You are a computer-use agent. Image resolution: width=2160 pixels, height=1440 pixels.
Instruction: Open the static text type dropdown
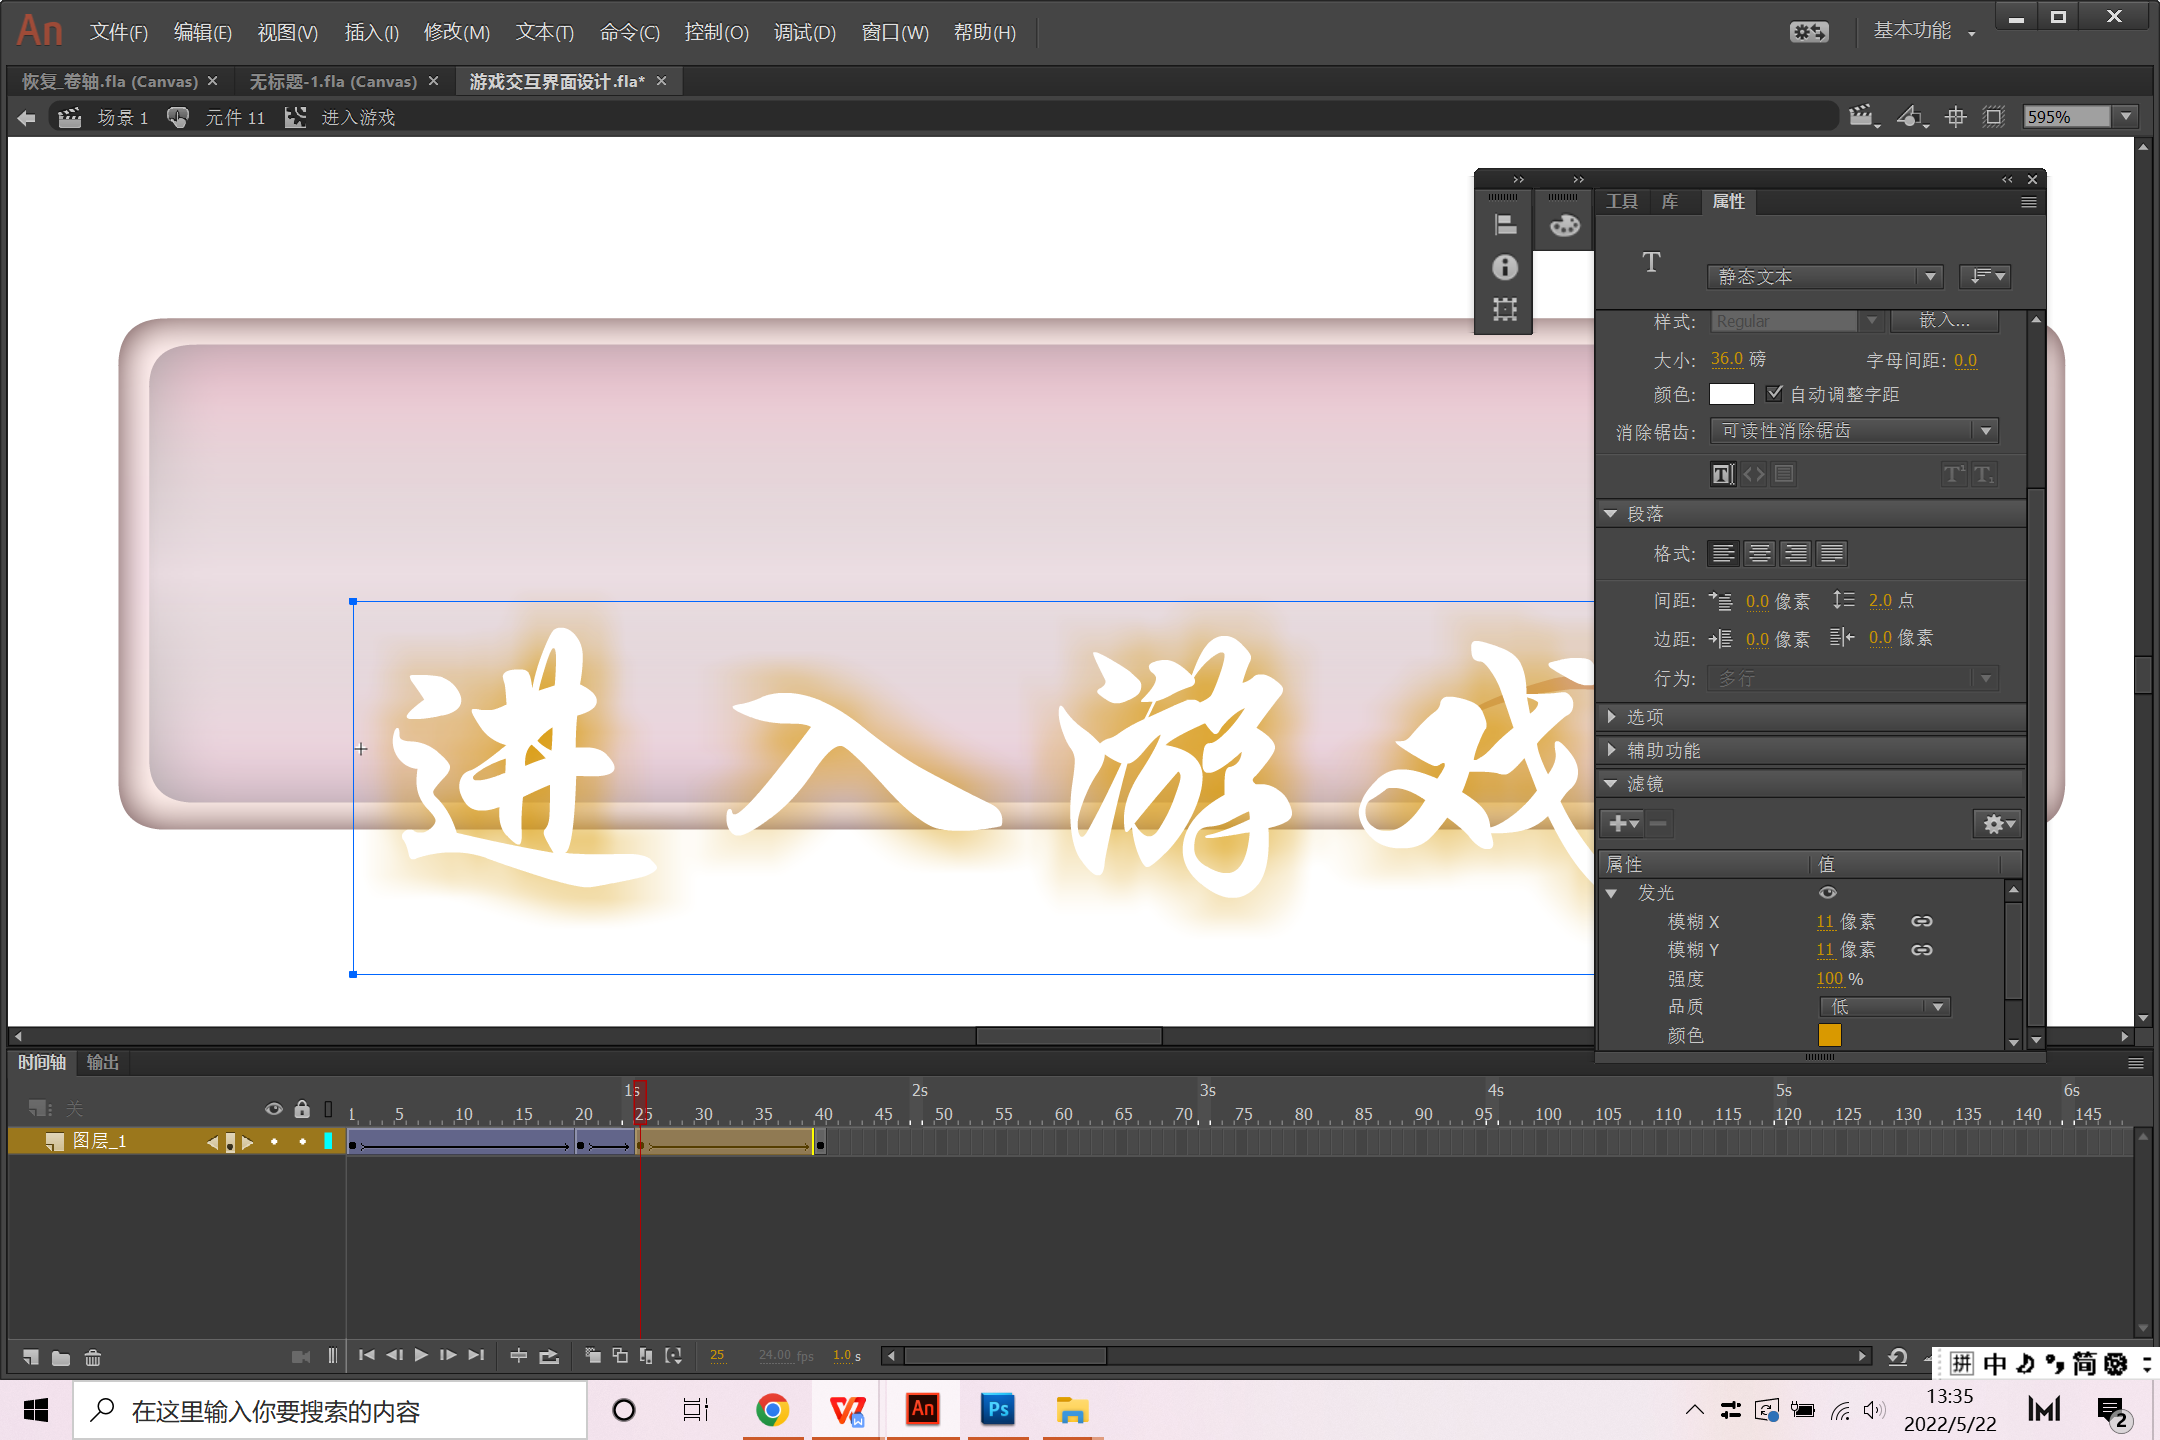(1825, 277)
